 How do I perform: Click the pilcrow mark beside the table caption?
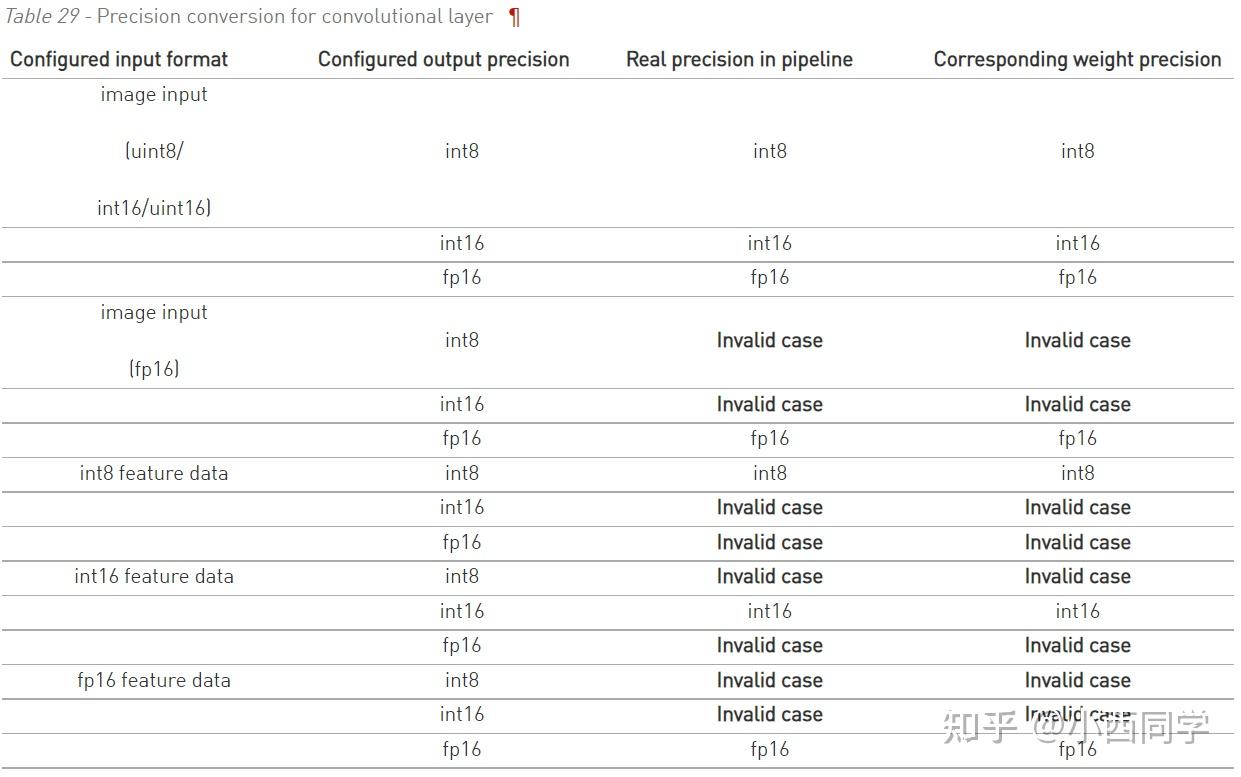point(515,17)
